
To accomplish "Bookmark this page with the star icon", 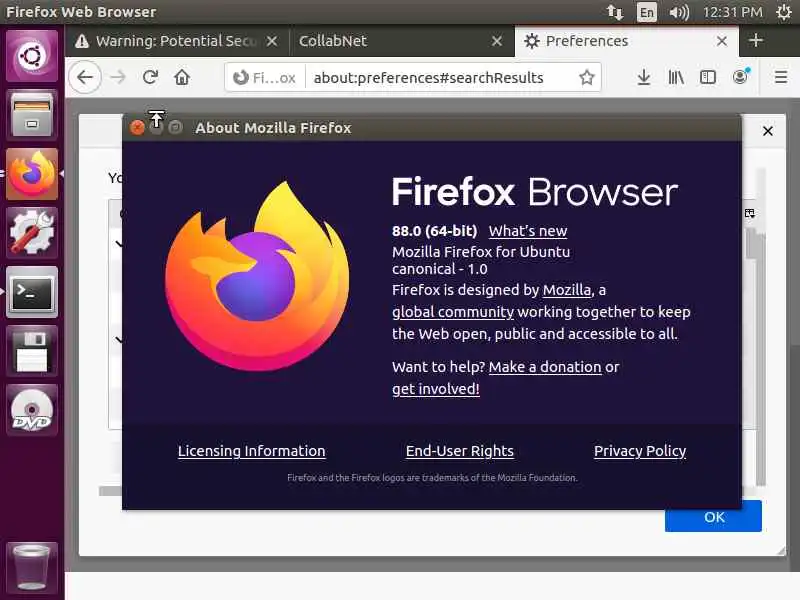I will (x=587, y=78).
